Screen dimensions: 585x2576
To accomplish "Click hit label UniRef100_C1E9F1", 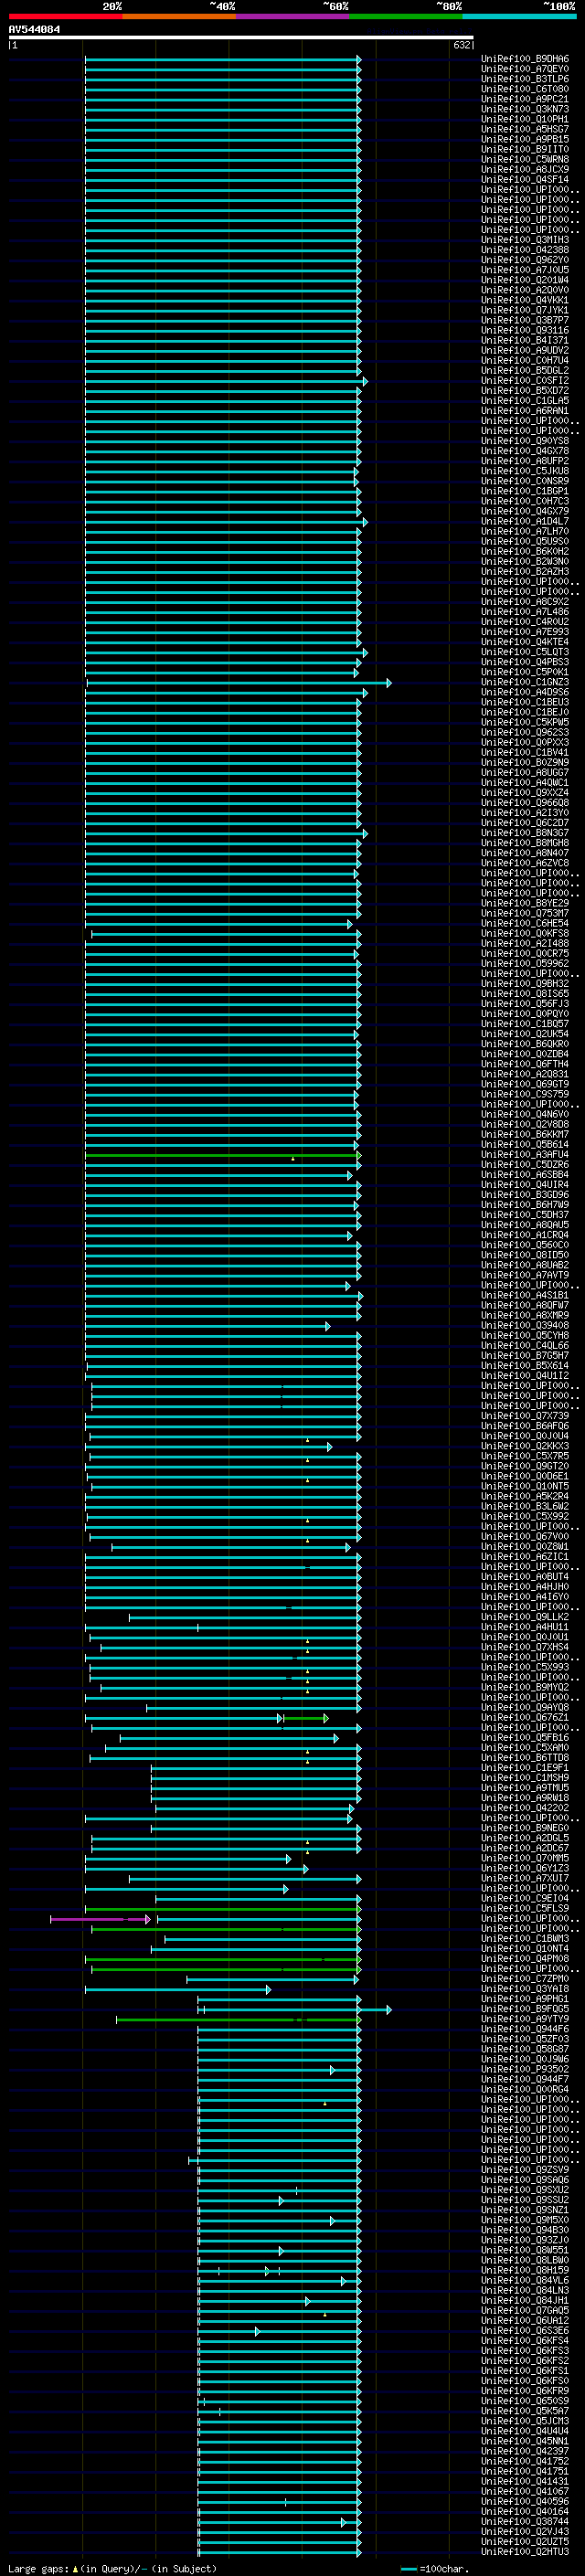I will point(525,1768).
